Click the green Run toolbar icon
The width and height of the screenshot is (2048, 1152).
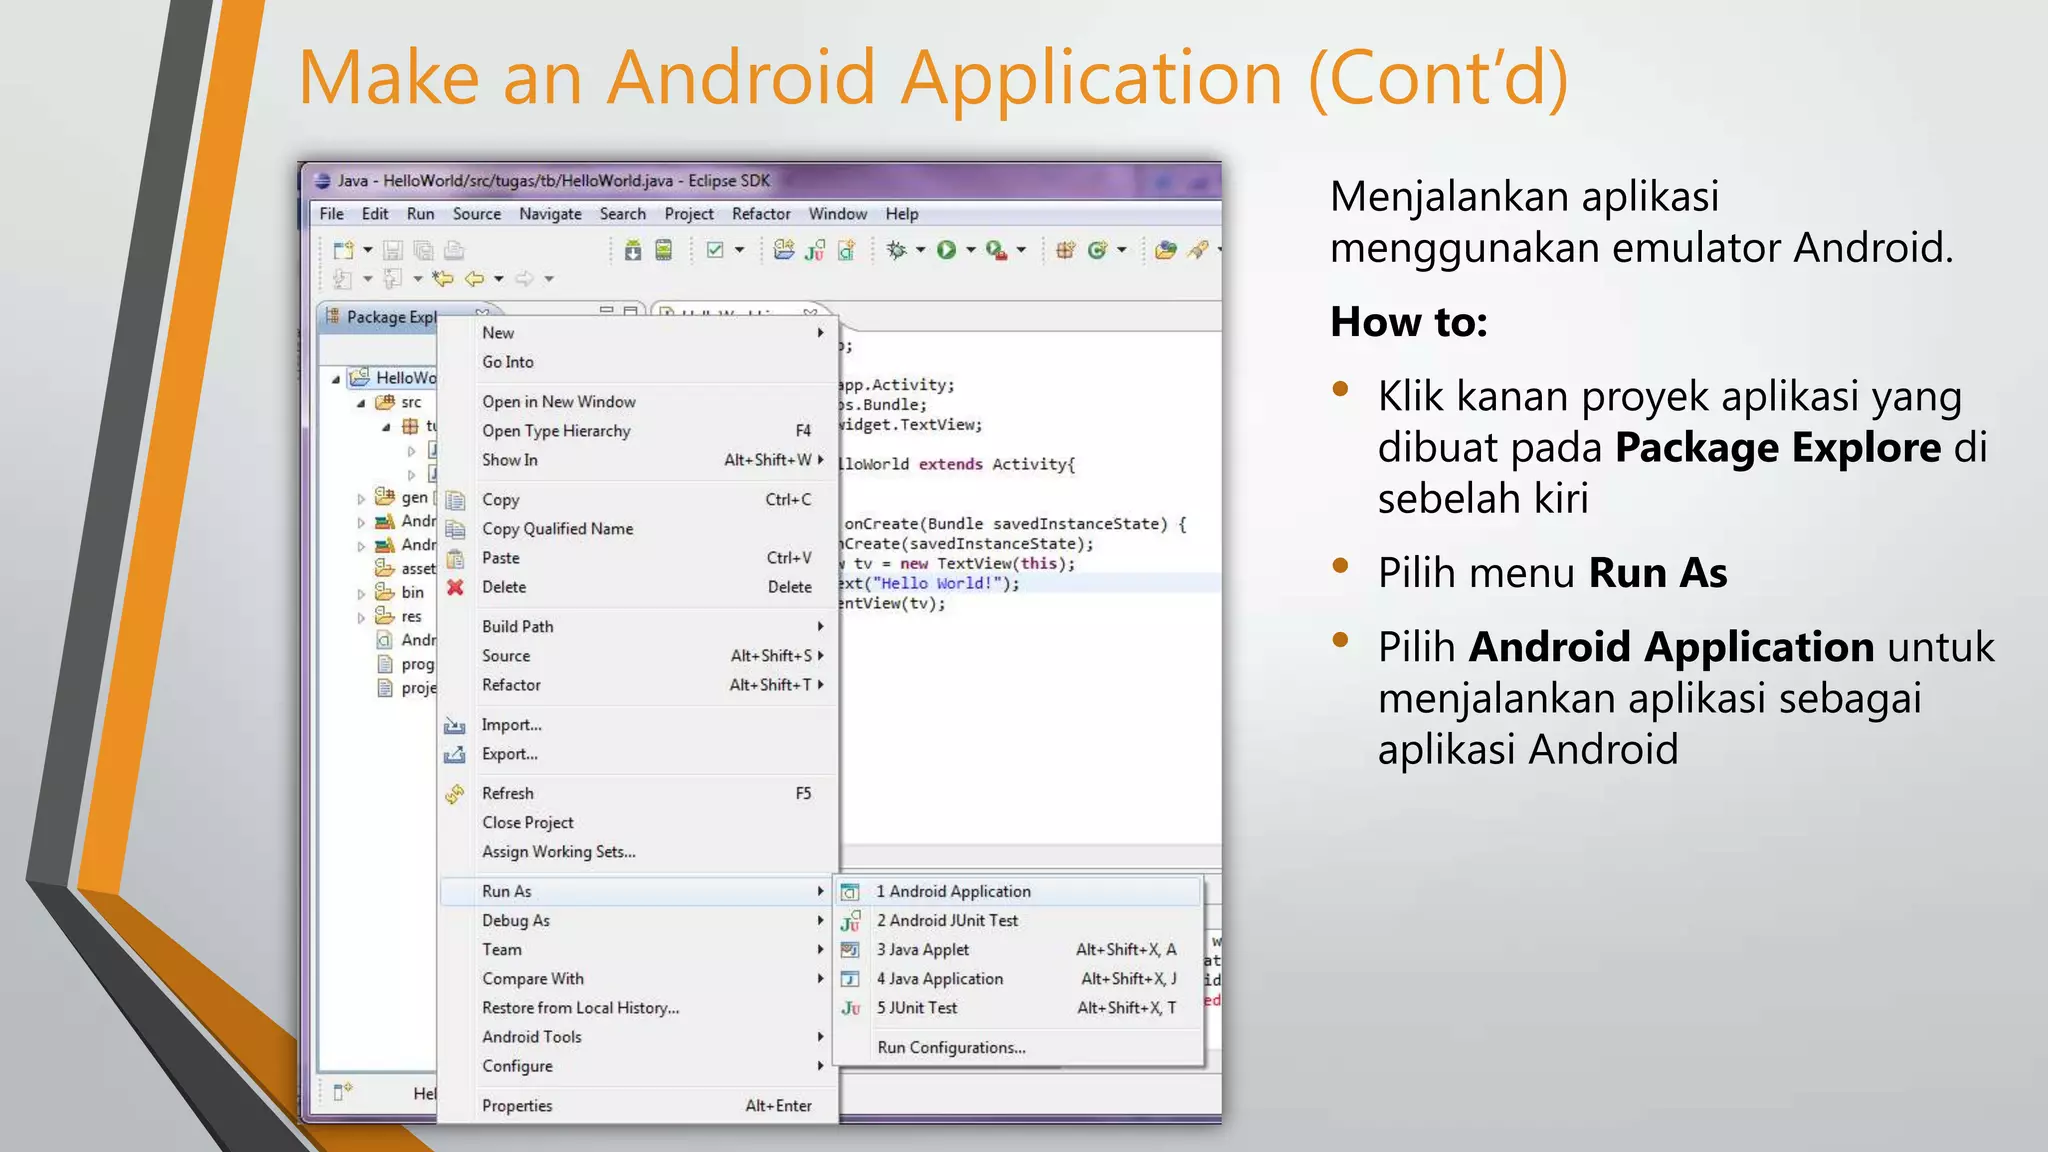pos(946,250)
